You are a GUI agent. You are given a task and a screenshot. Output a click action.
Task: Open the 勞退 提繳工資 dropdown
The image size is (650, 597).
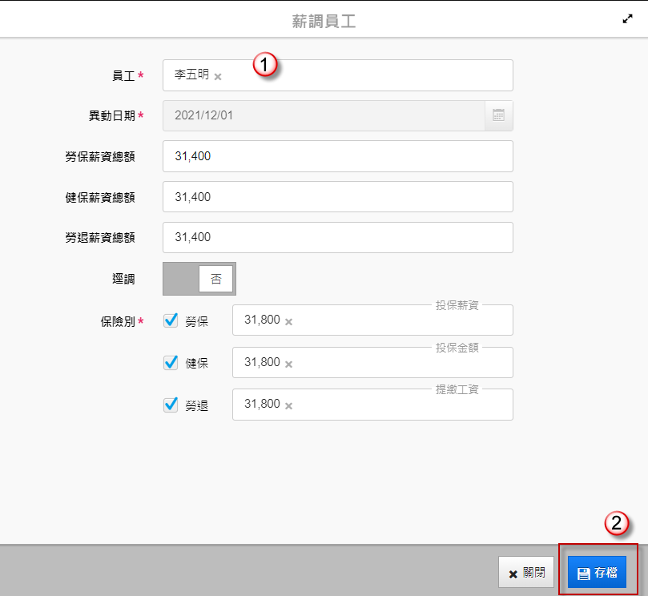point(400,405)
